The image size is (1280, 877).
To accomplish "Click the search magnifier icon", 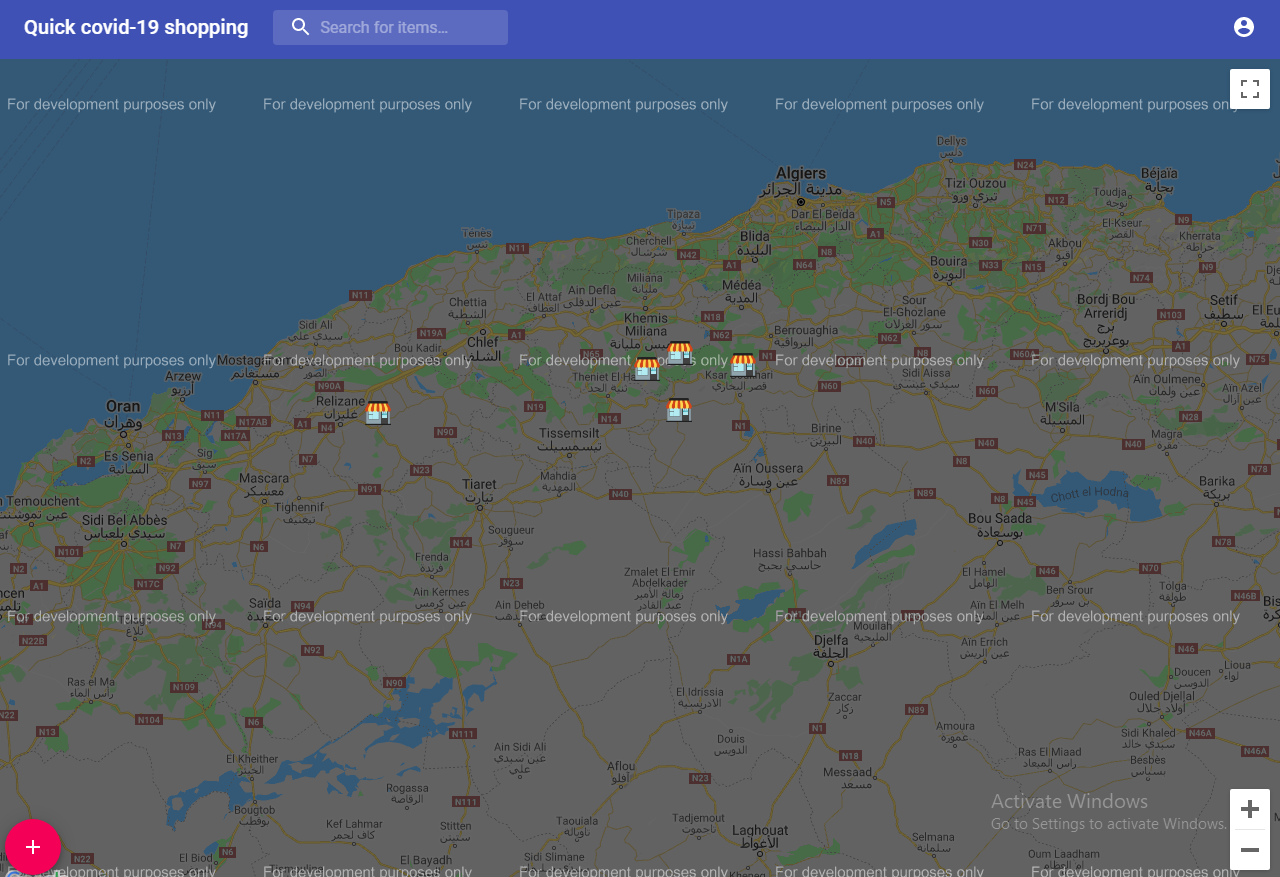I will pyautogui.click(x=300, y=27).
